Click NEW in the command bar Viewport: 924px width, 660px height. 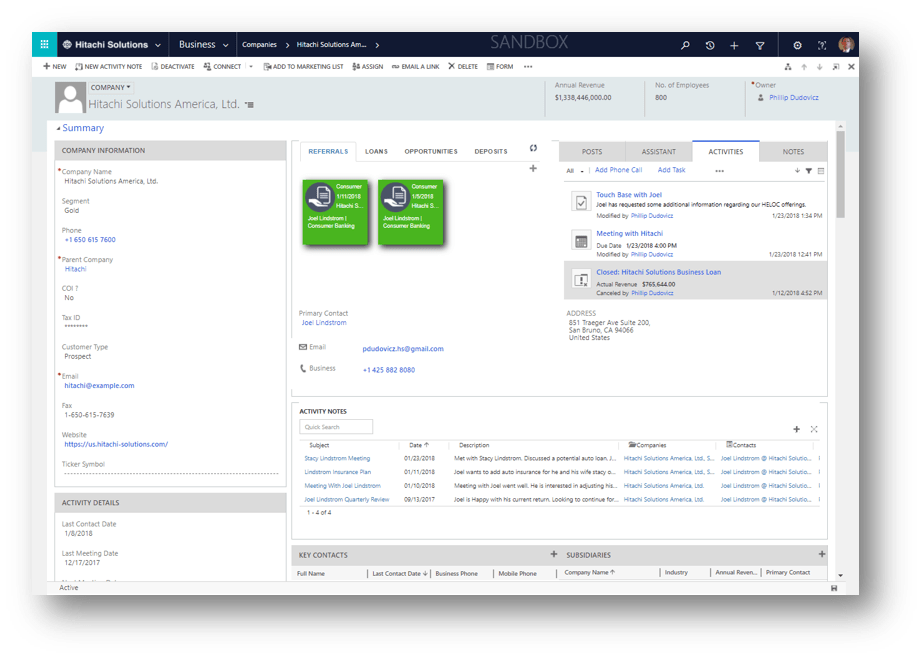(55, 67)
